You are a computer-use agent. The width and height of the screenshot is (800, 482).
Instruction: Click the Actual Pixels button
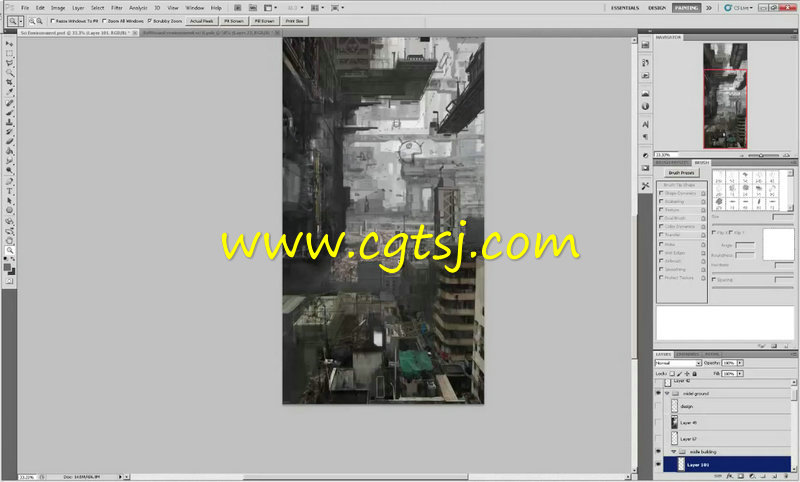tap(202, 21)
